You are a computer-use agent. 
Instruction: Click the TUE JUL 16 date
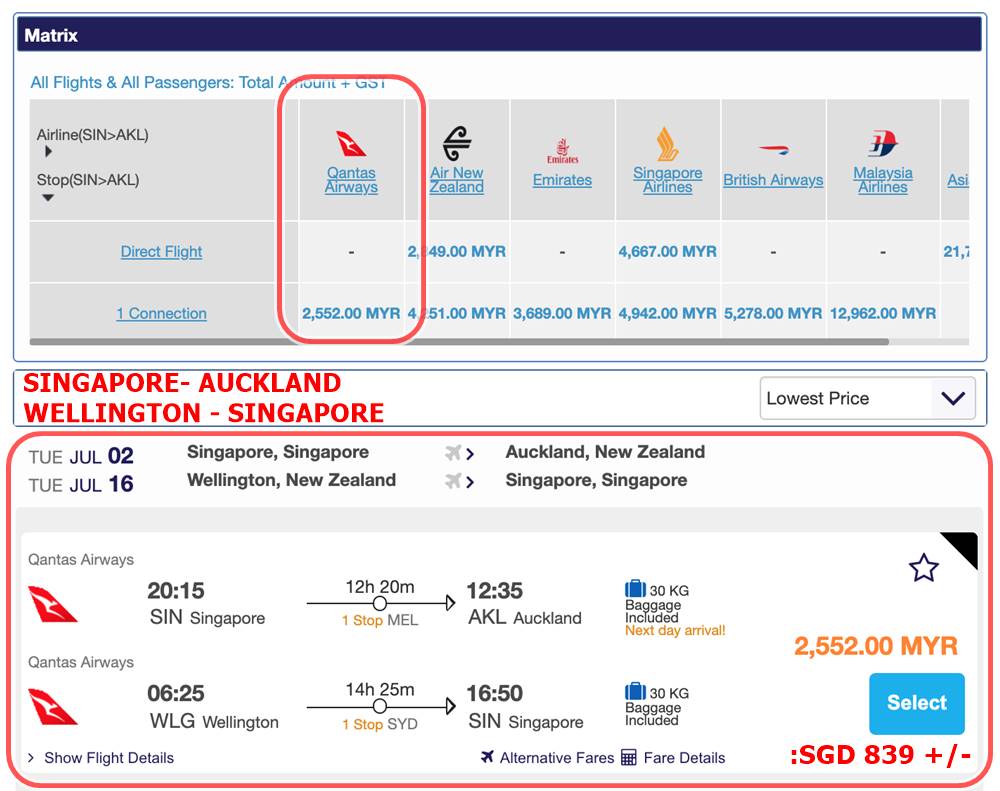coord(81,484)
